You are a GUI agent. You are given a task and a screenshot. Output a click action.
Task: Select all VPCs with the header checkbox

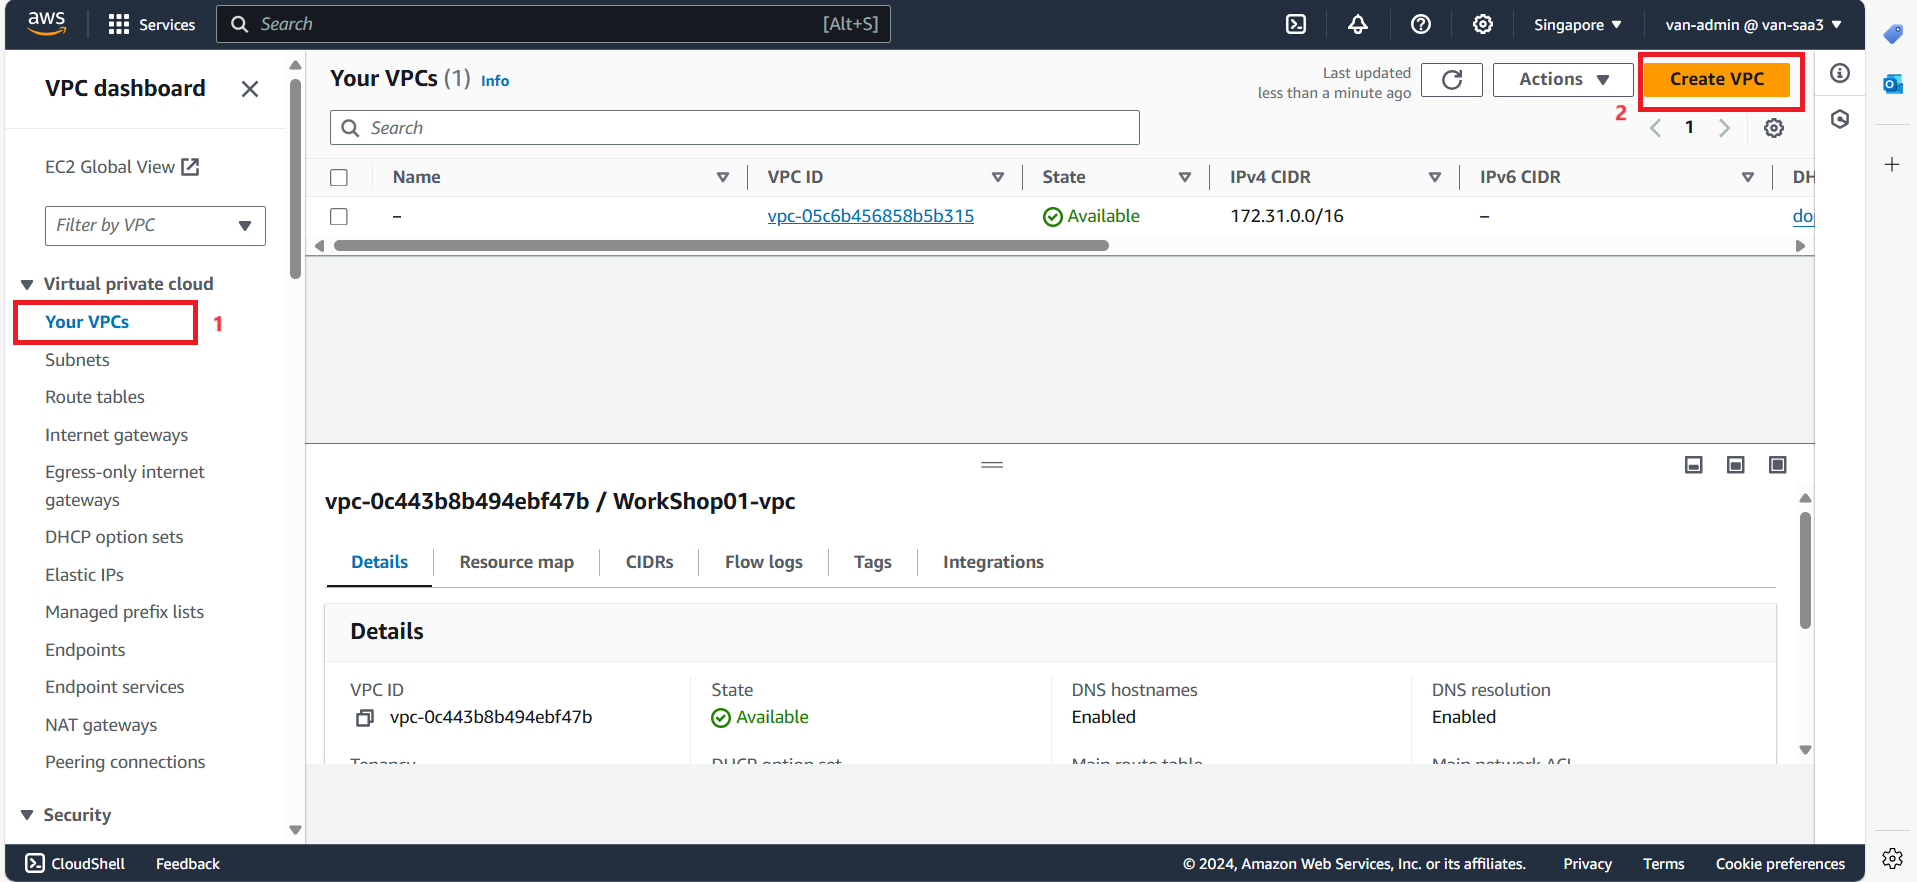339,178
